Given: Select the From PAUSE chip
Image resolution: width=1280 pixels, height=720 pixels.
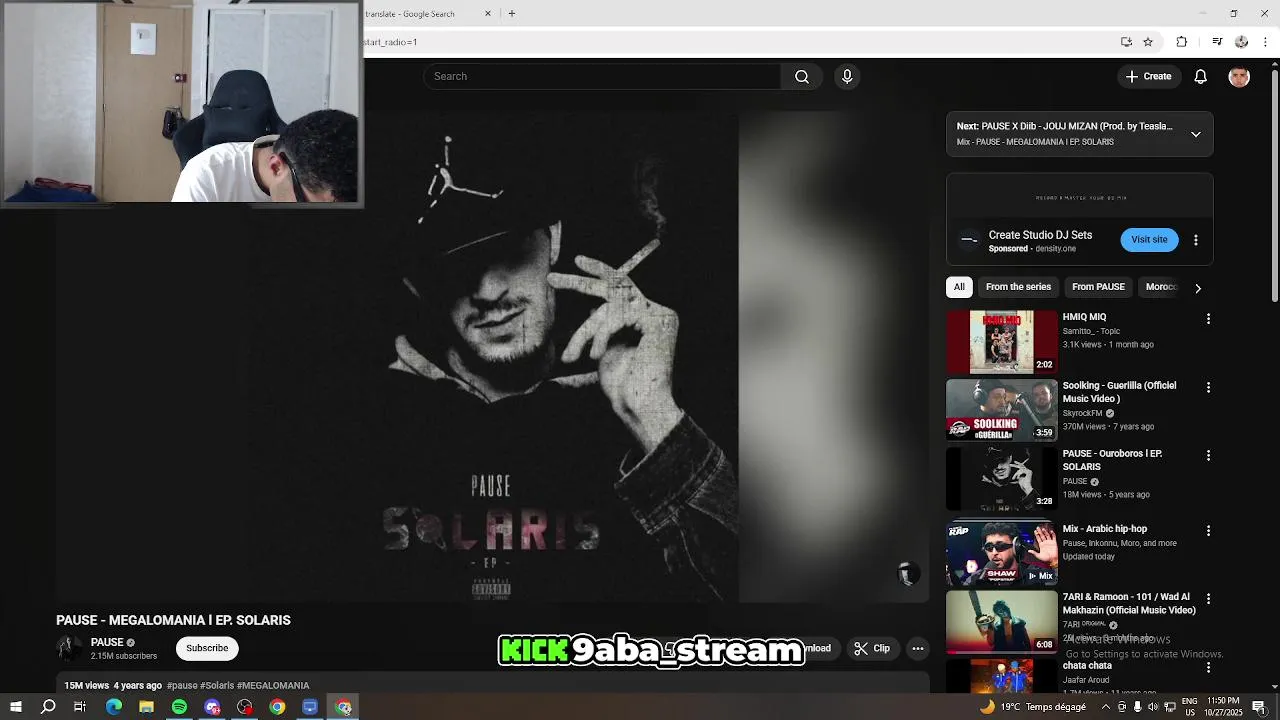Looking at the screenshot, I should [x=1098, y=287].
